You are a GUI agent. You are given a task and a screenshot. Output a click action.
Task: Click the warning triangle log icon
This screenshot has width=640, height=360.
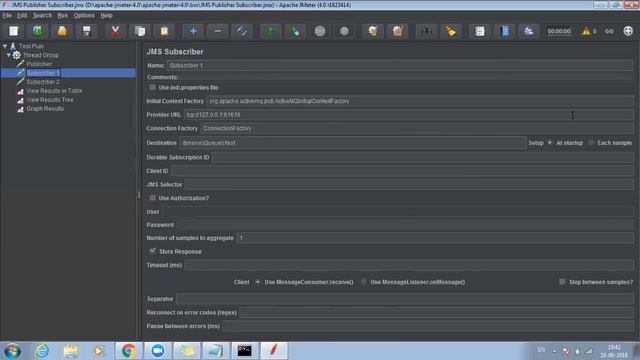tap(586, 31)
